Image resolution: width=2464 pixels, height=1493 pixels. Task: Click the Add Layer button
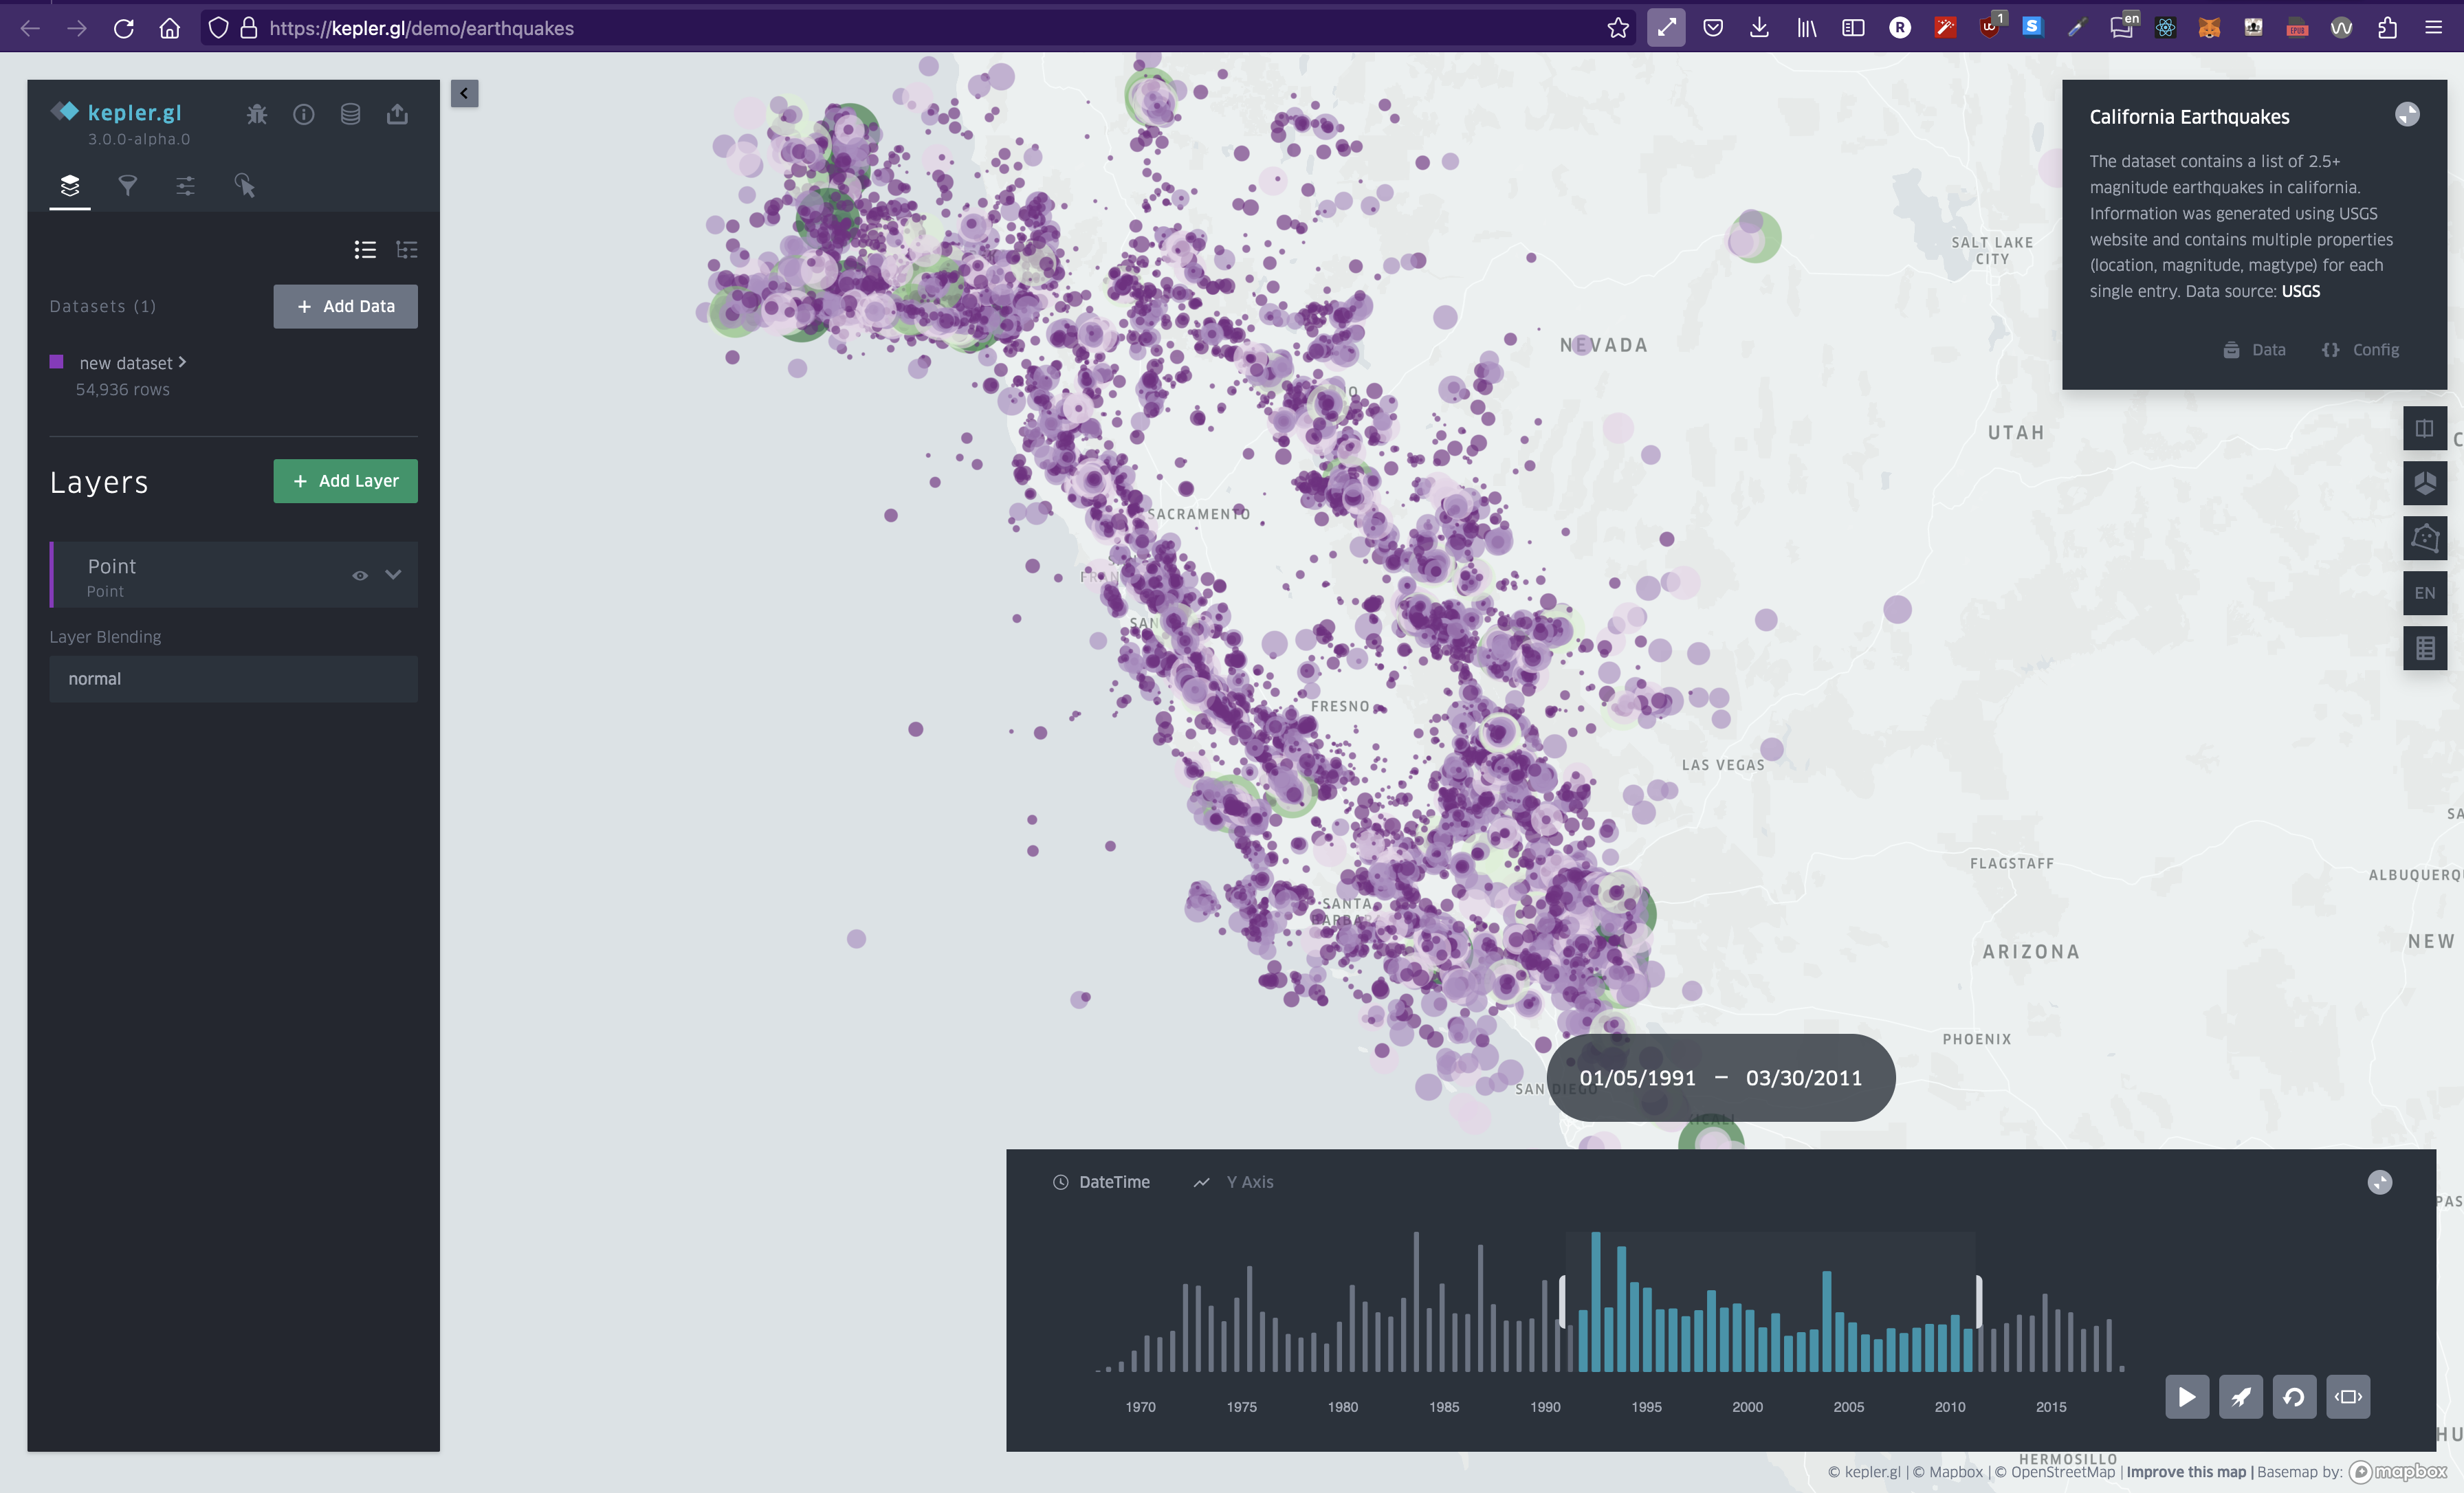click(x=345, y=481)
